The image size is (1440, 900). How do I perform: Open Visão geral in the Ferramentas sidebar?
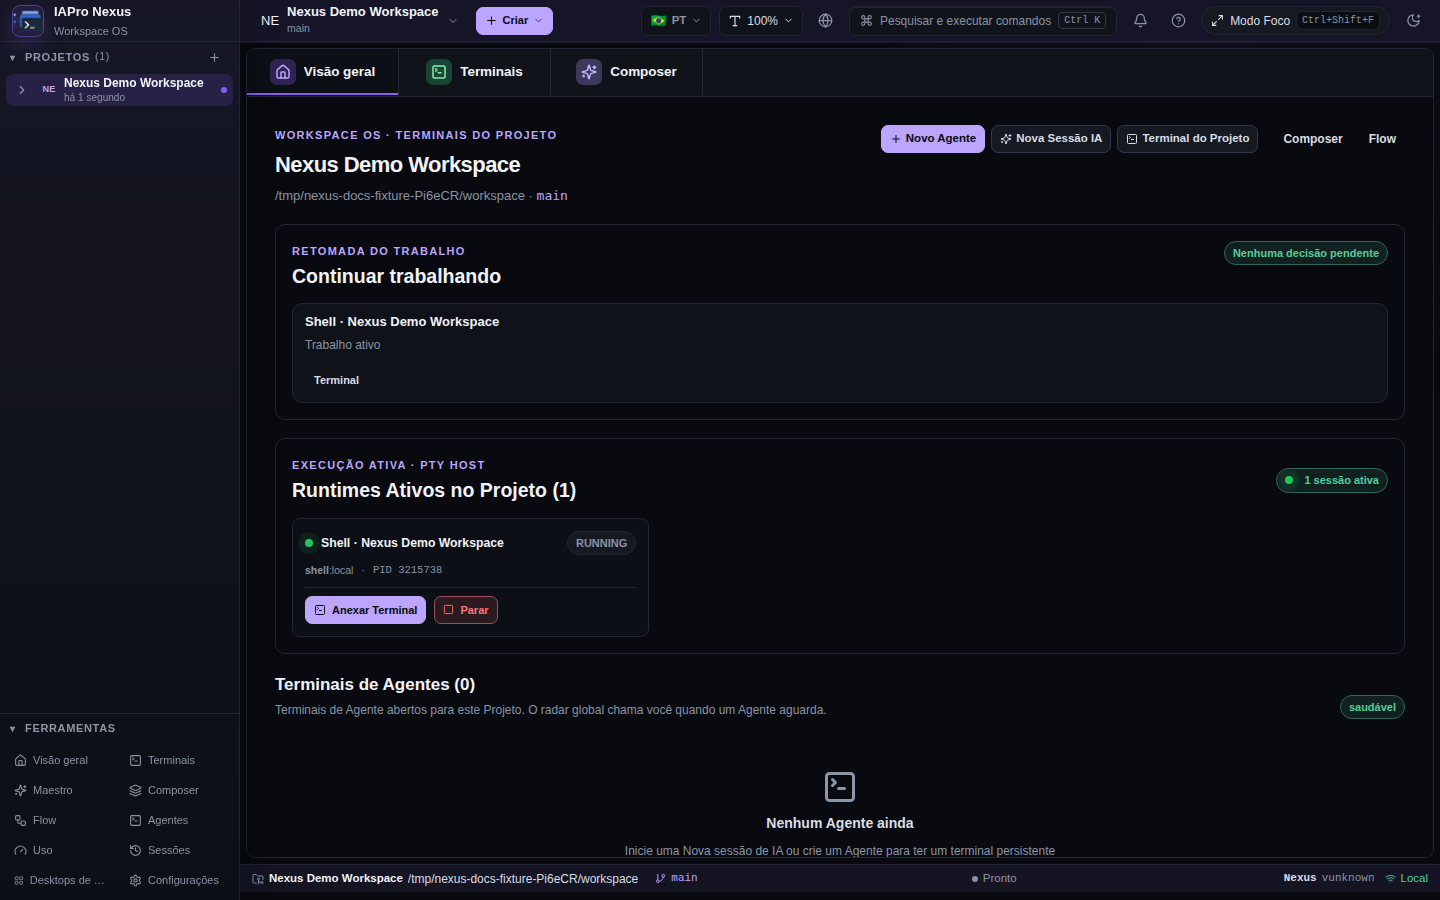click(52, 760)
